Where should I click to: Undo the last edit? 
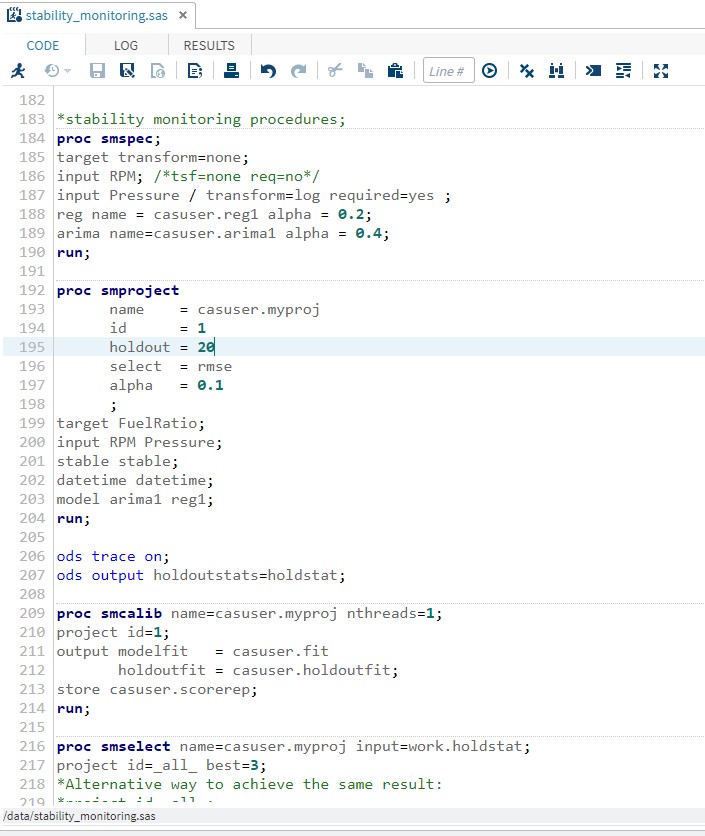tap(268, 71)
